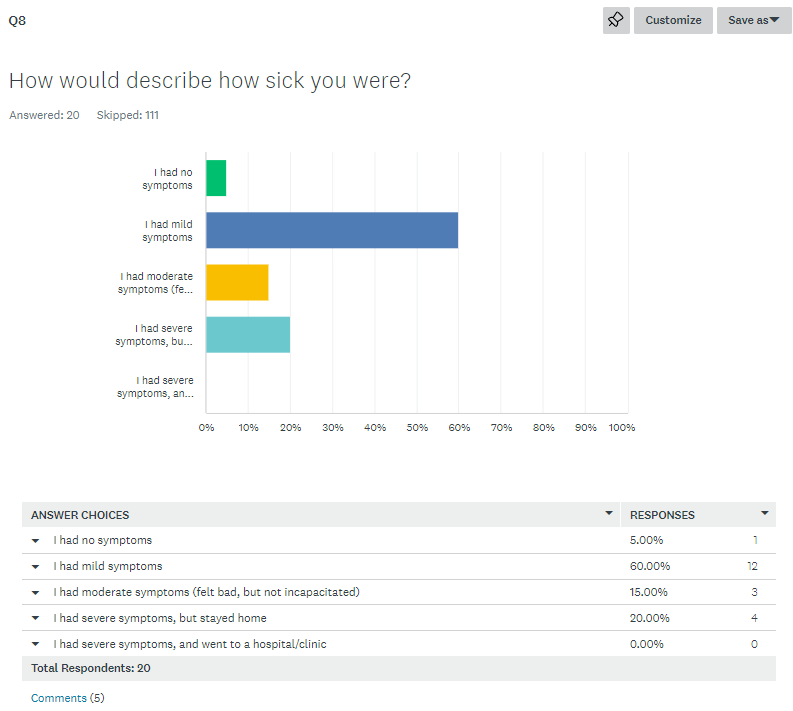Expand the 'I had mild symptoms' row arrow
Screen dimensions: 793x711
tap(35, 567)
